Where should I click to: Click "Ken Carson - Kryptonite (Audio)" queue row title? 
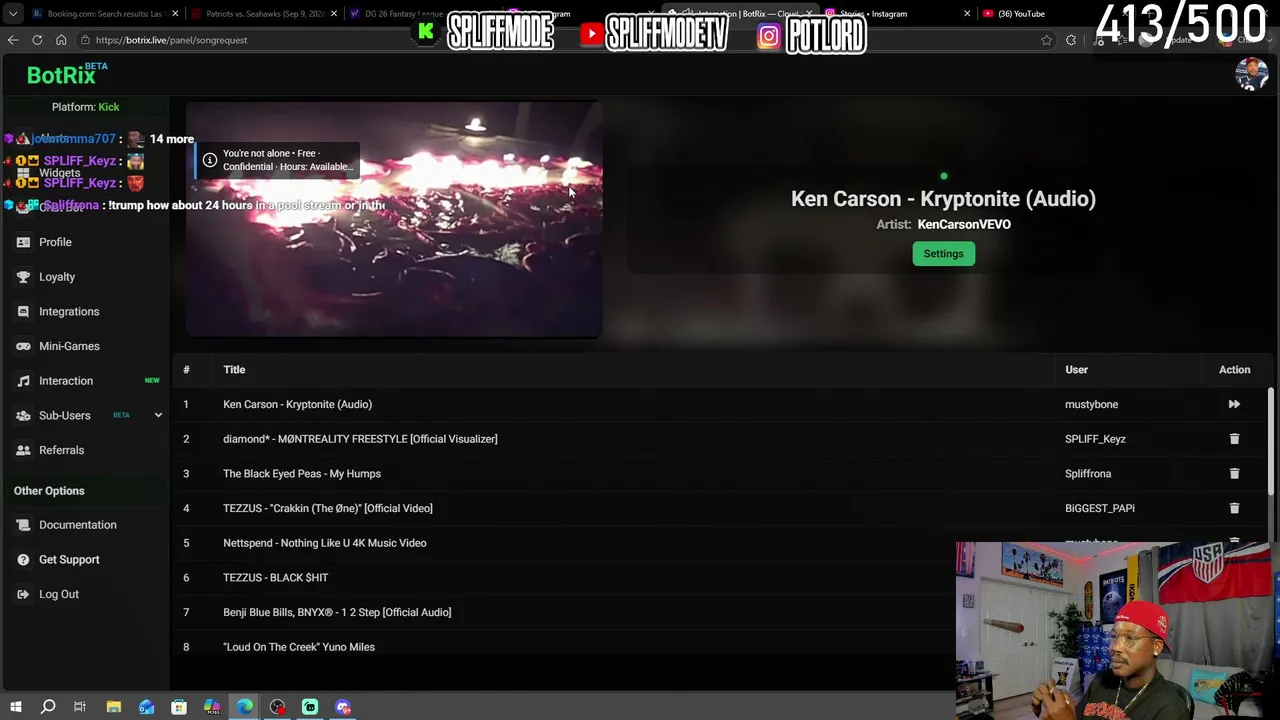click(297, 404)
